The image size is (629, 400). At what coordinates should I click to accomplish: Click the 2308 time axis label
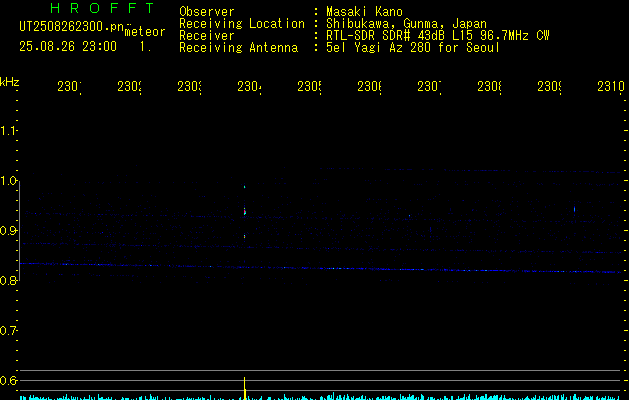[x=489, y=87]
